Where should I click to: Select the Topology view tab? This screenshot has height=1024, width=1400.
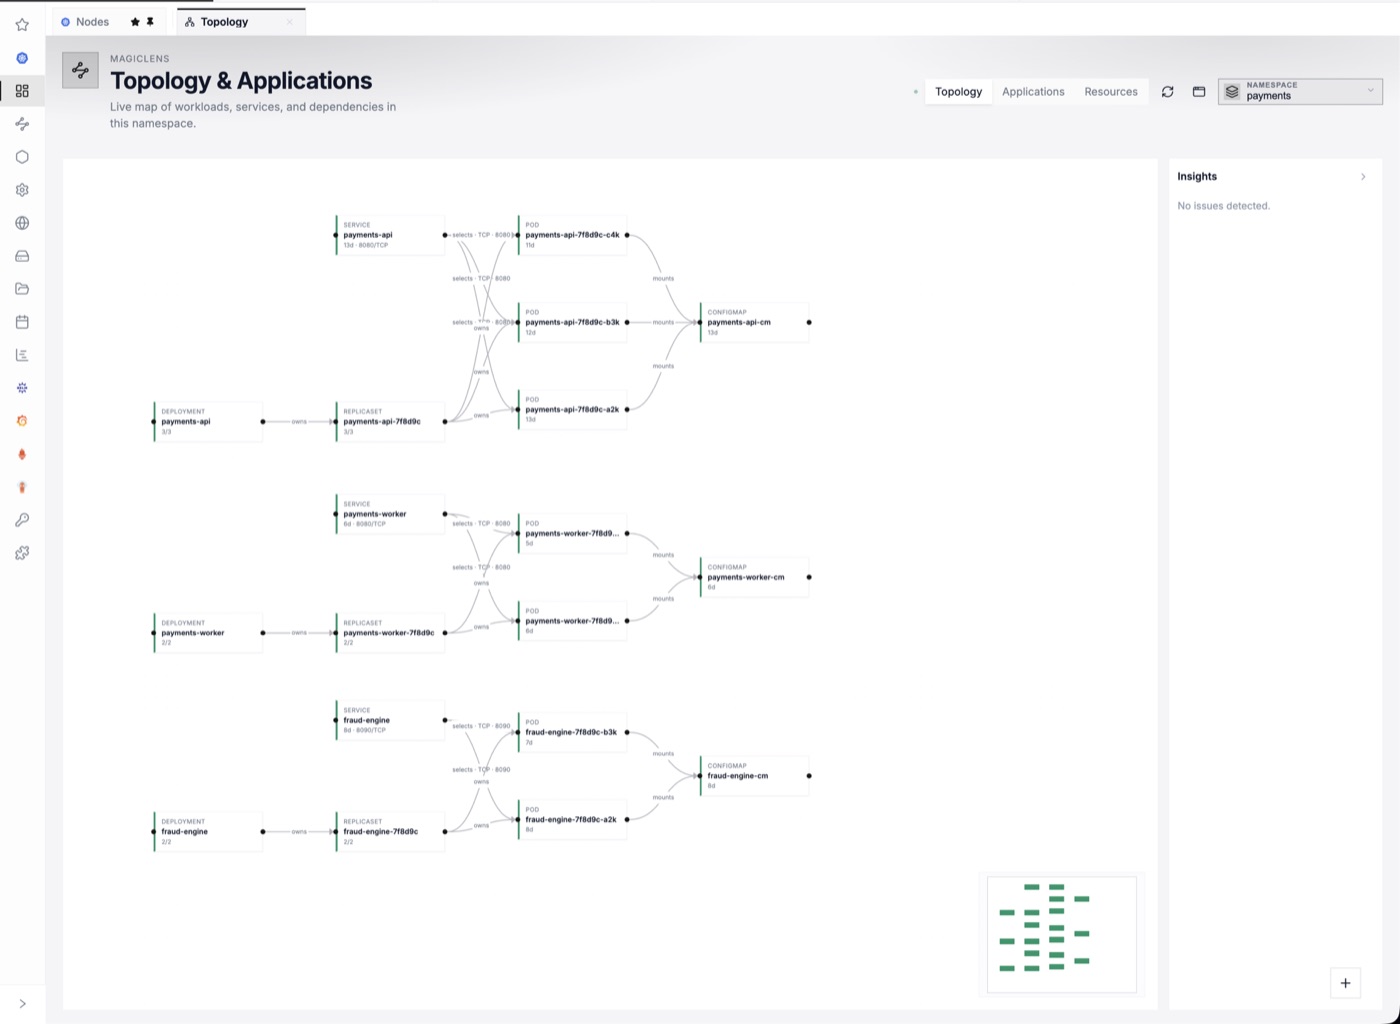pos(958,92)
